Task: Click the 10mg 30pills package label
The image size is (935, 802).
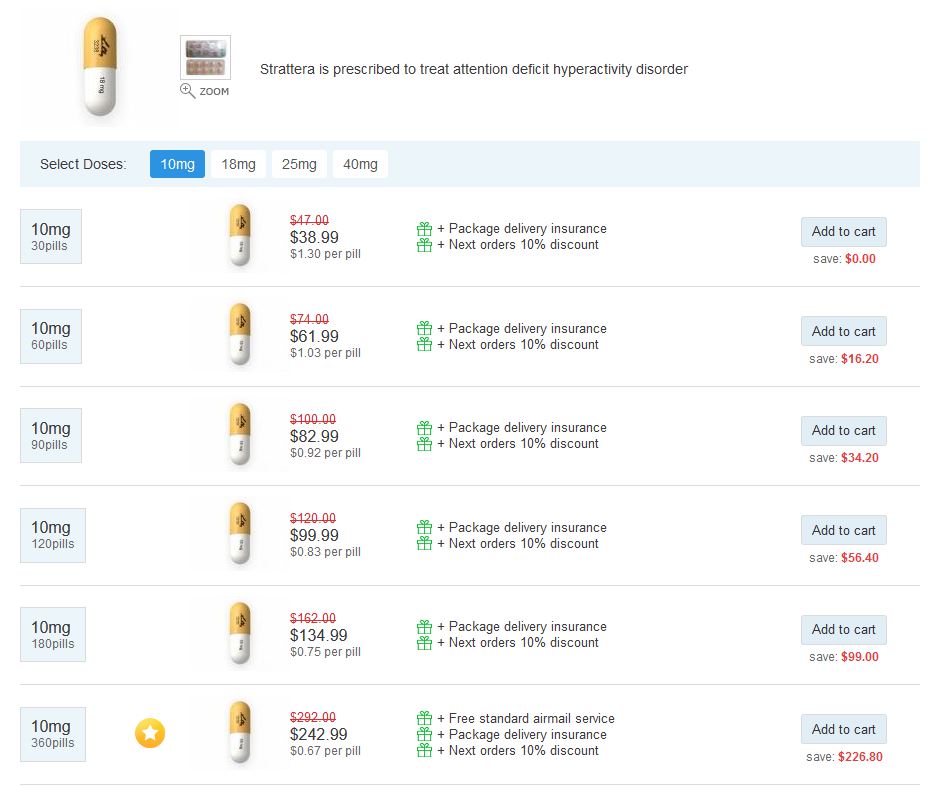Action: [51, 236]
